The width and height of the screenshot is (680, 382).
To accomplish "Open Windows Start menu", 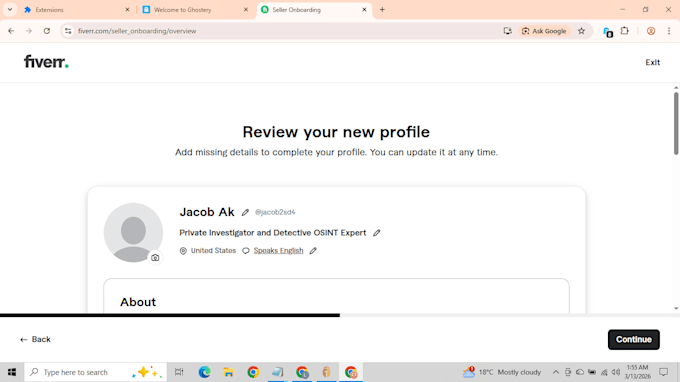I will tap(12, 372).
